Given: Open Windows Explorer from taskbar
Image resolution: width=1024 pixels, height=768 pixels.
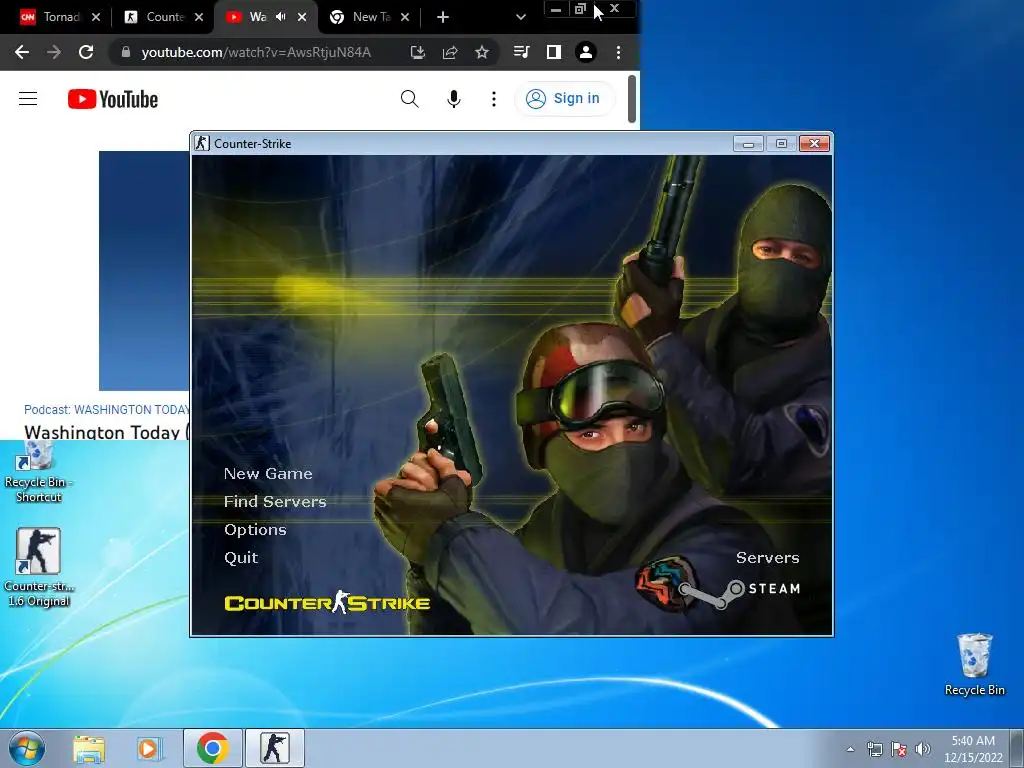Looking at the screenshot, I should click(89, 748).
